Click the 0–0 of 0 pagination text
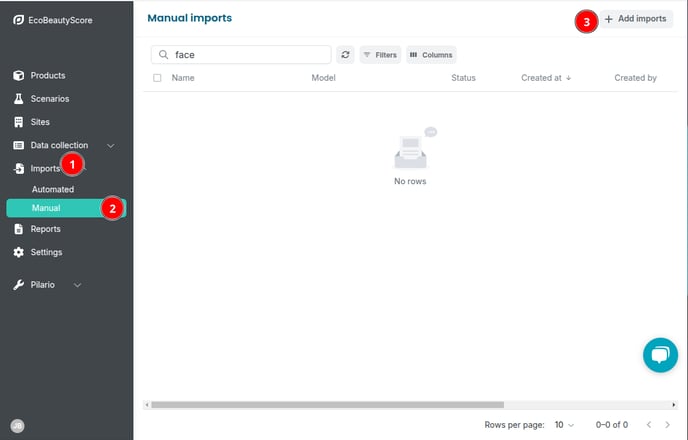This screenshot has width=688, height=440. click(x=612, y=425)
